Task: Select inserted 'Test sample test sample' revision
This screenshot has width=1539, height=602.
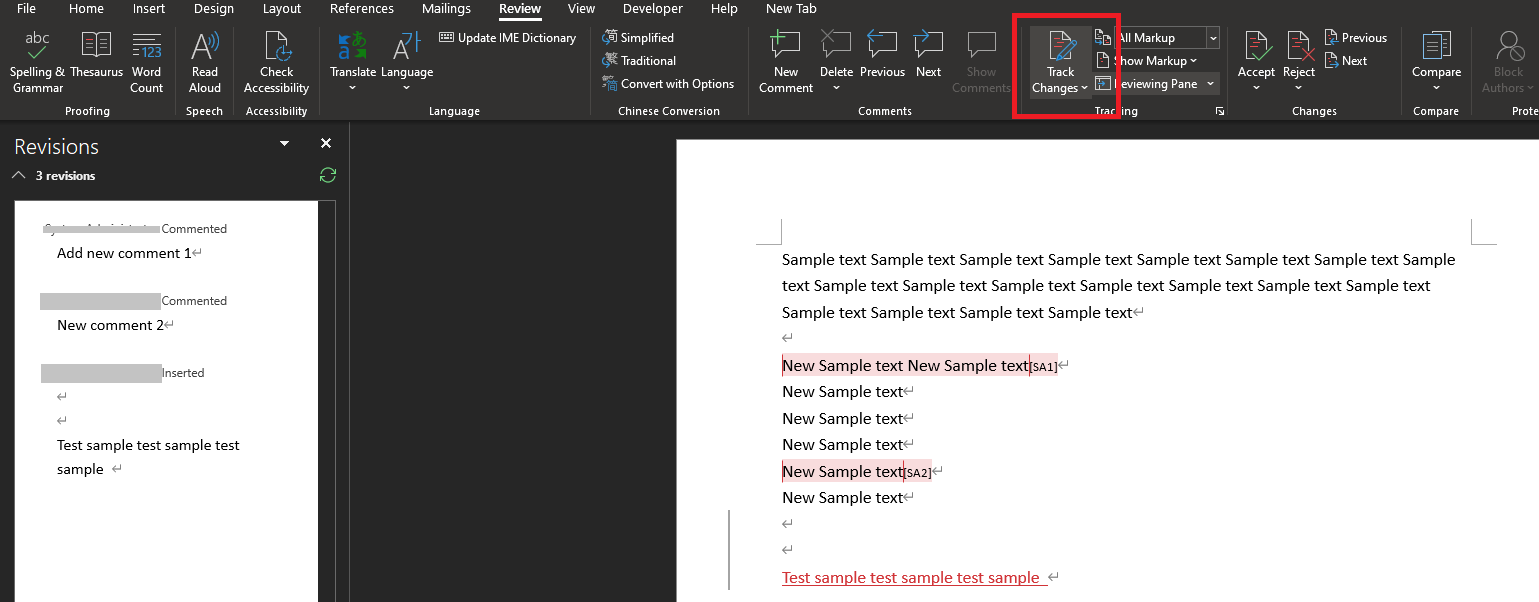Action: (148, 457)
